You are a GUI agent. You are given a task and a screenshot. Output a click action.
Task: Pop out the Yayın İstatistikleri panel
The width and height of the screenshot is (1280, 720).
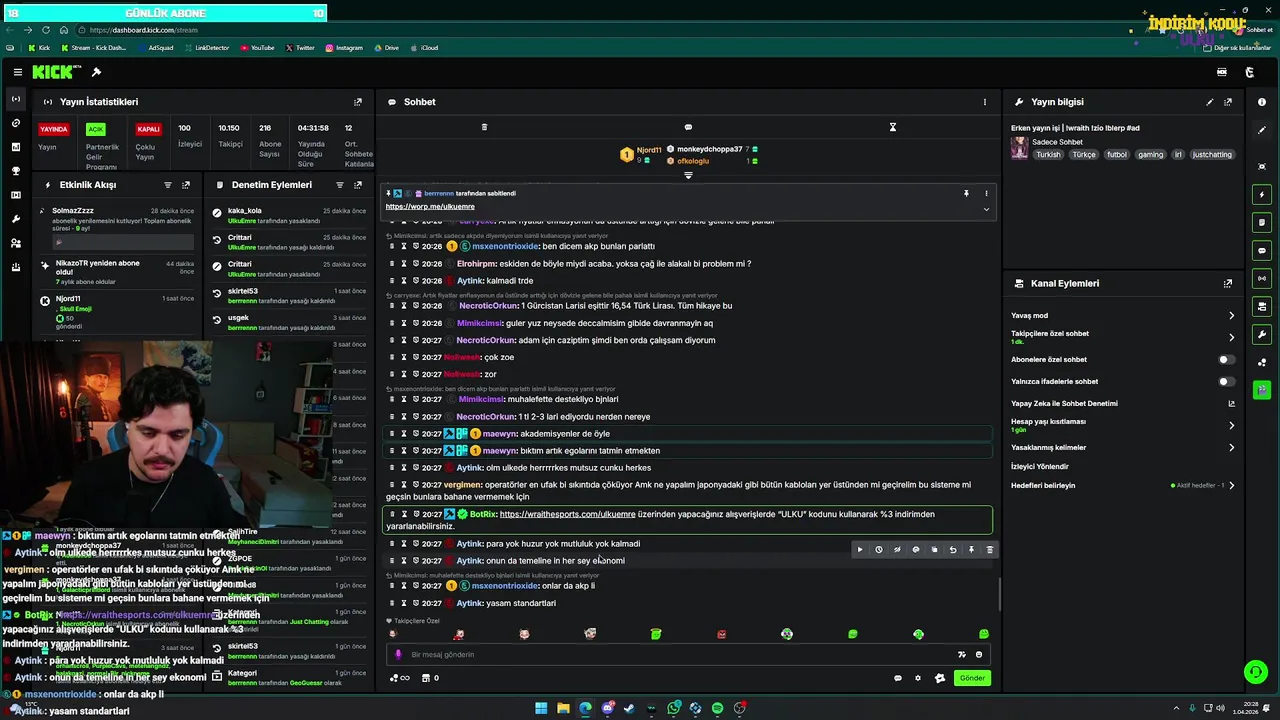(358, 102)
